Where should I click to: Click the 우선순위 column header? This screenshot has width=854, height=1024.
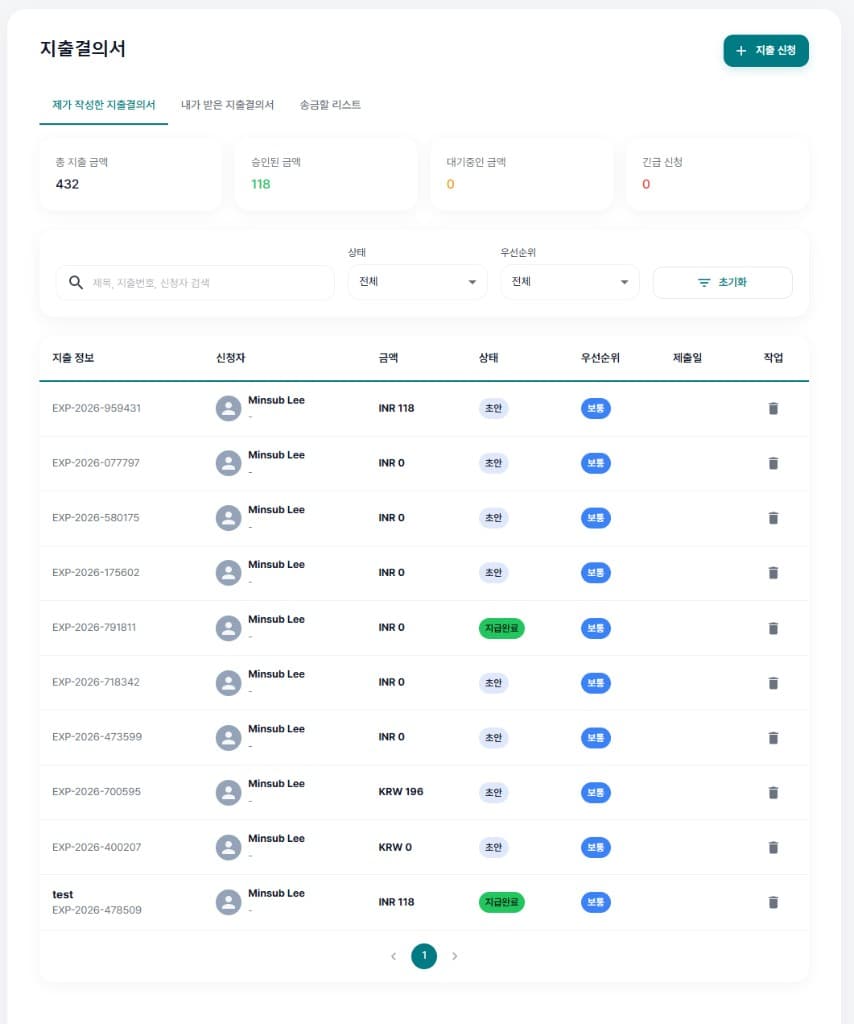click(600, 358)
